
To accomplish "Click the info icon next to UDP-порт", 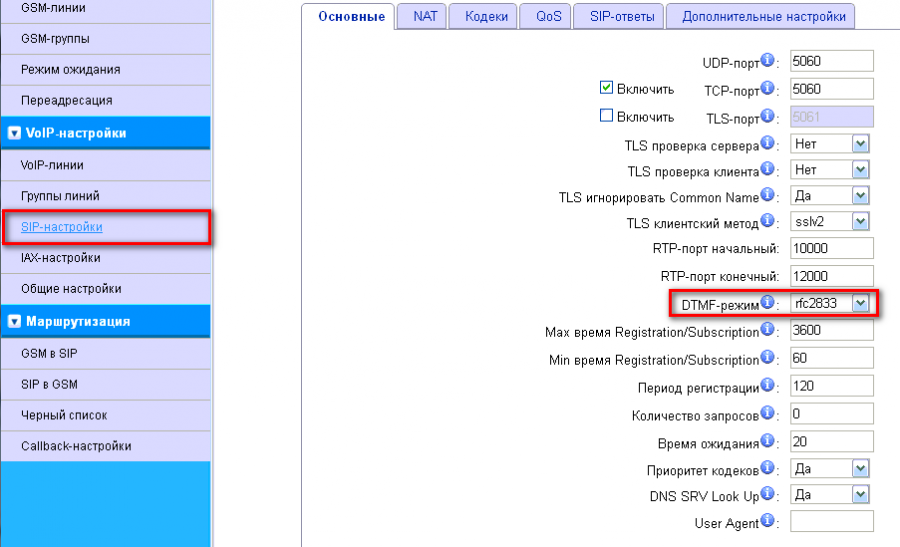I will click(768, 60).
